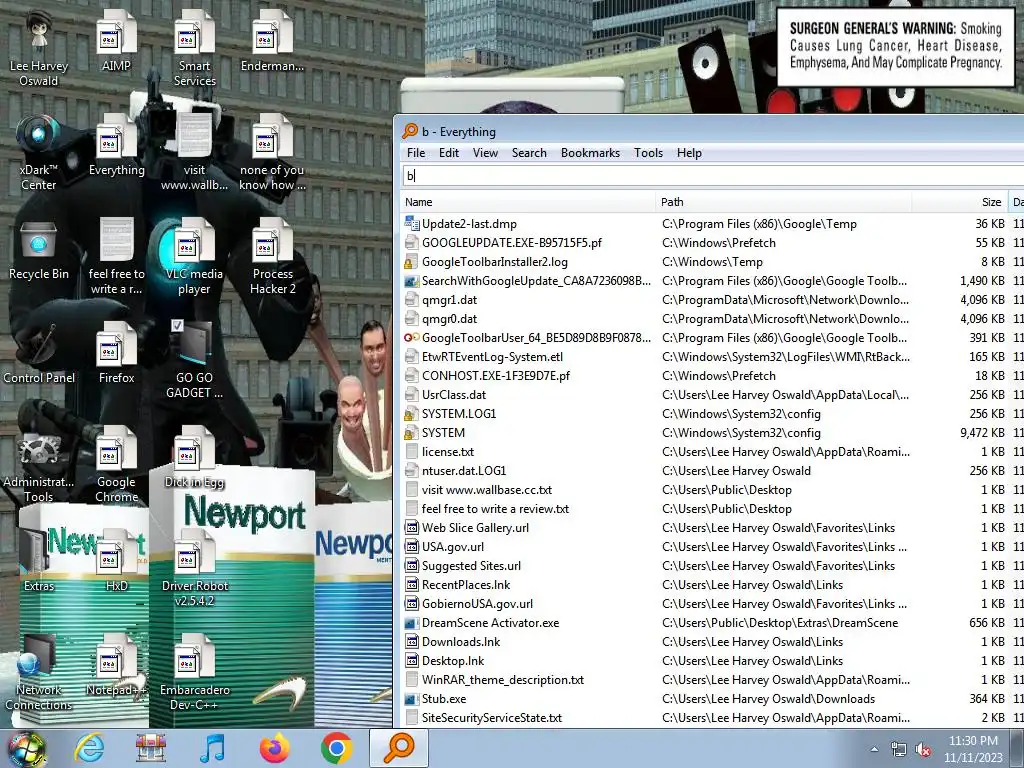
Task: Select 'none of you know how' desktop icon
Action: point(272,153)
